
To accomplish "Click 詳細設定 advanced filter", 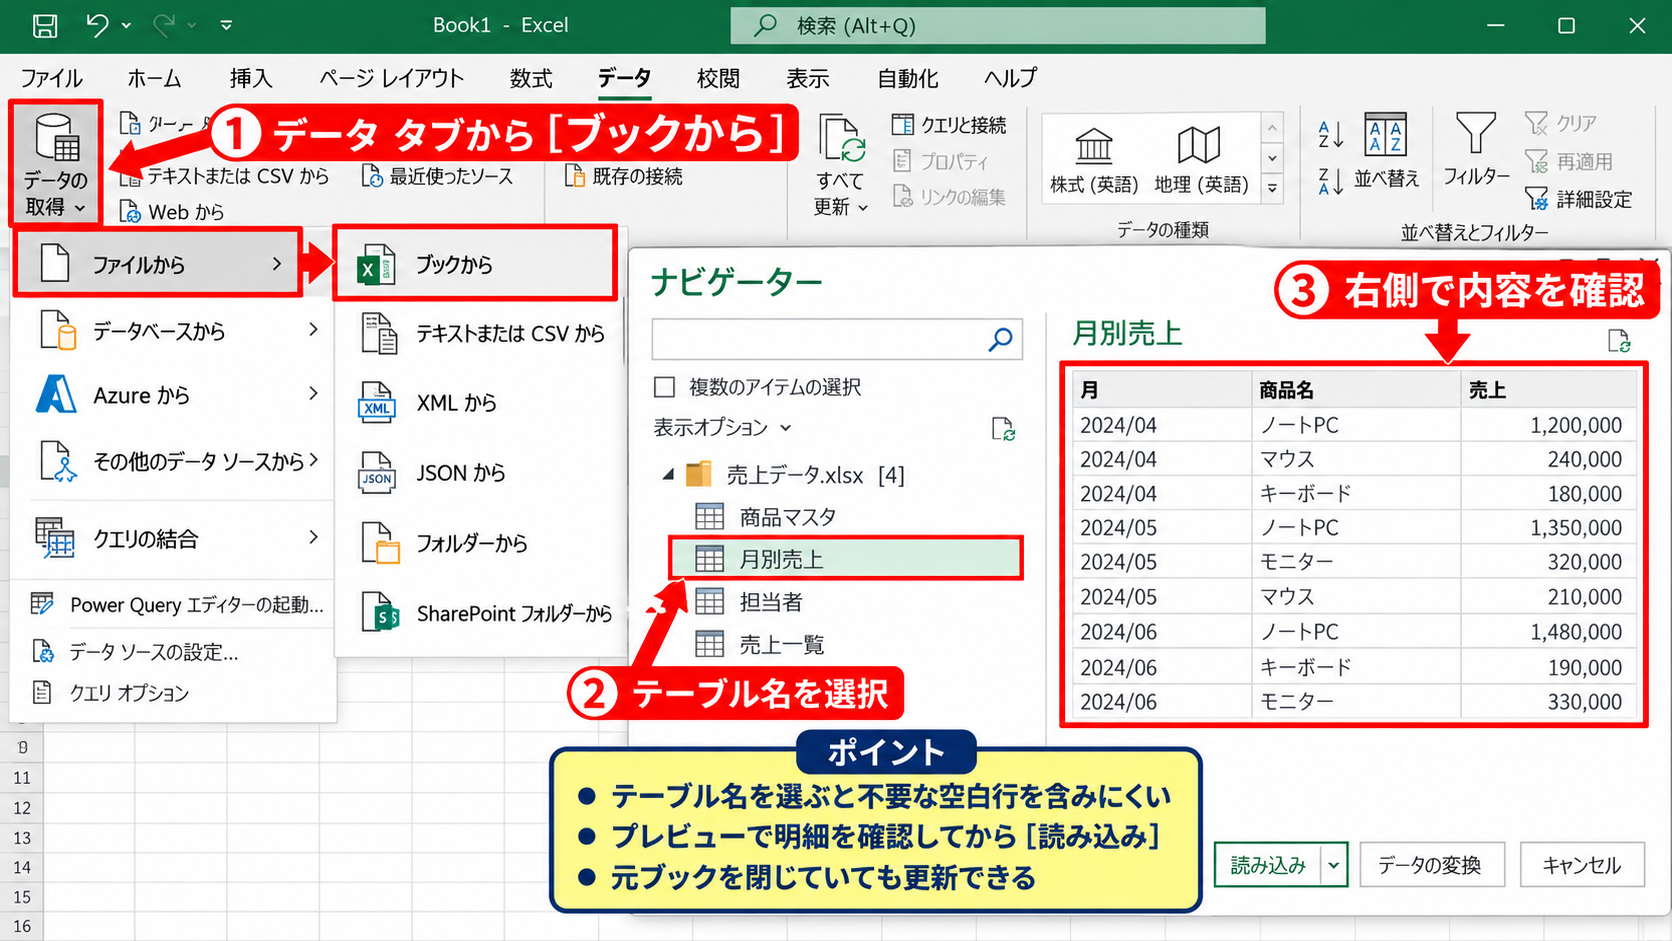I will coord(1578,199).
